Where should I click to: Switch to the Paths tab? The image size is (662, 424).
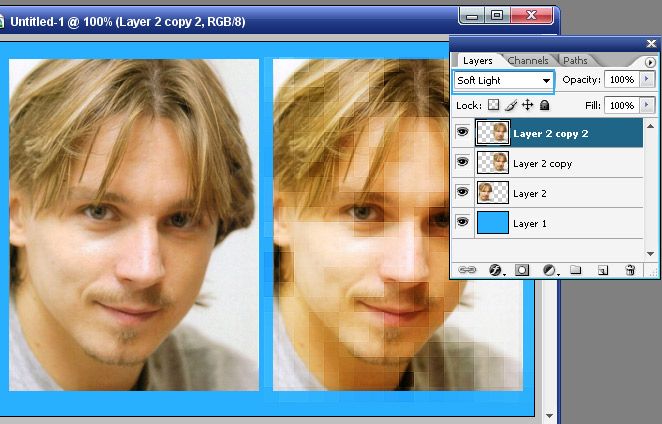pyautogui.click(x=575, y=60)
